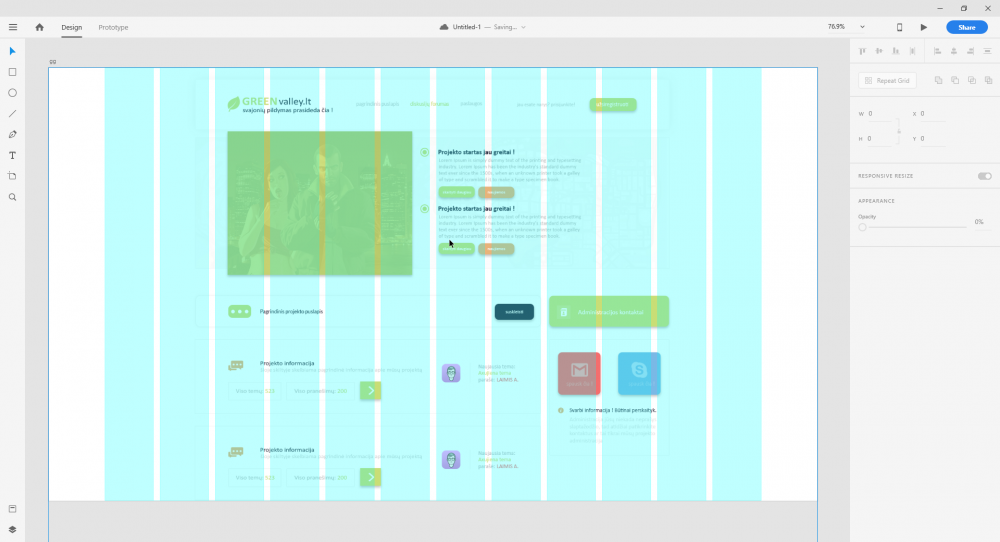The width and height of the screenshot is (1000, 542).
Task: Click the Share button
Action: [x=967, y=27]
